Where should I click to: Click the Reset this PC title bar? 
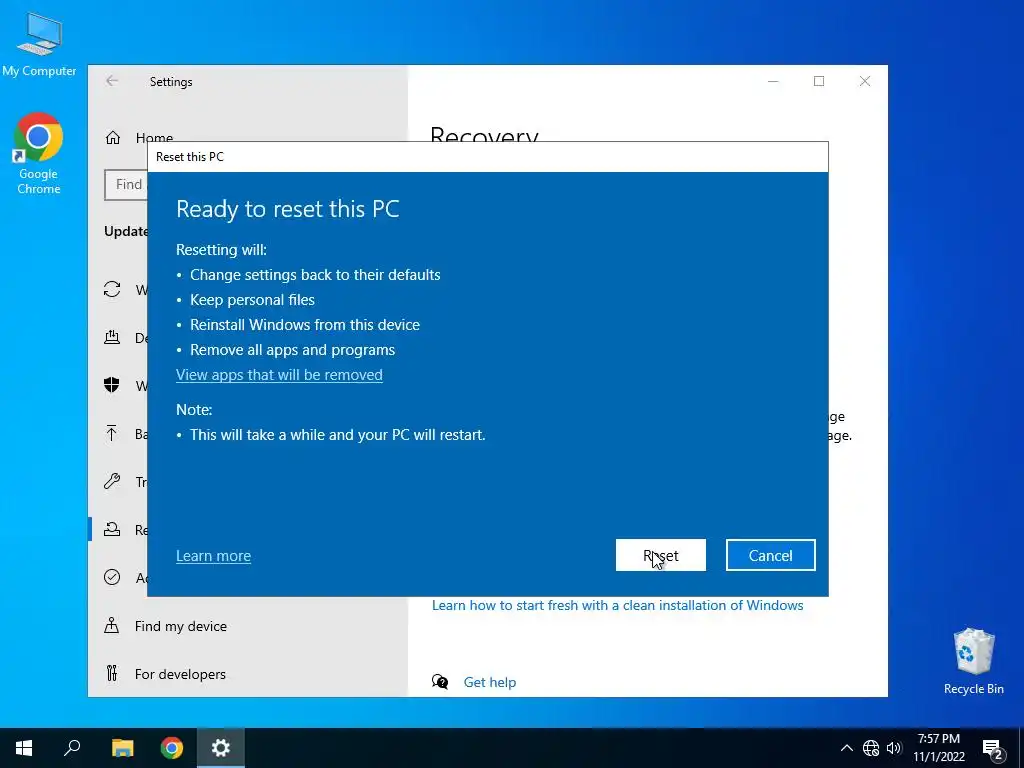click(x=488, y=157)
